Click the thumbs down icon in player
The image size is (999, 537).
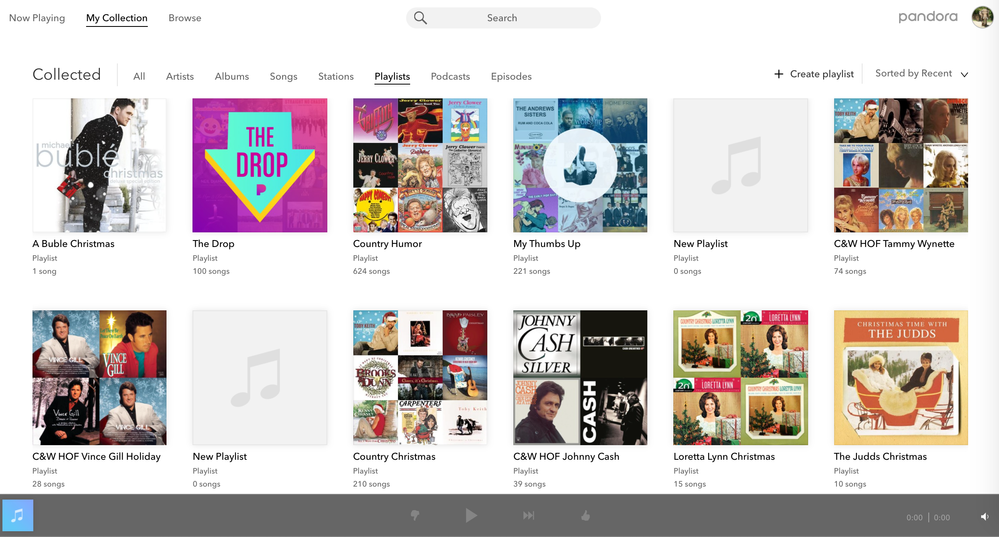(414, 515)
